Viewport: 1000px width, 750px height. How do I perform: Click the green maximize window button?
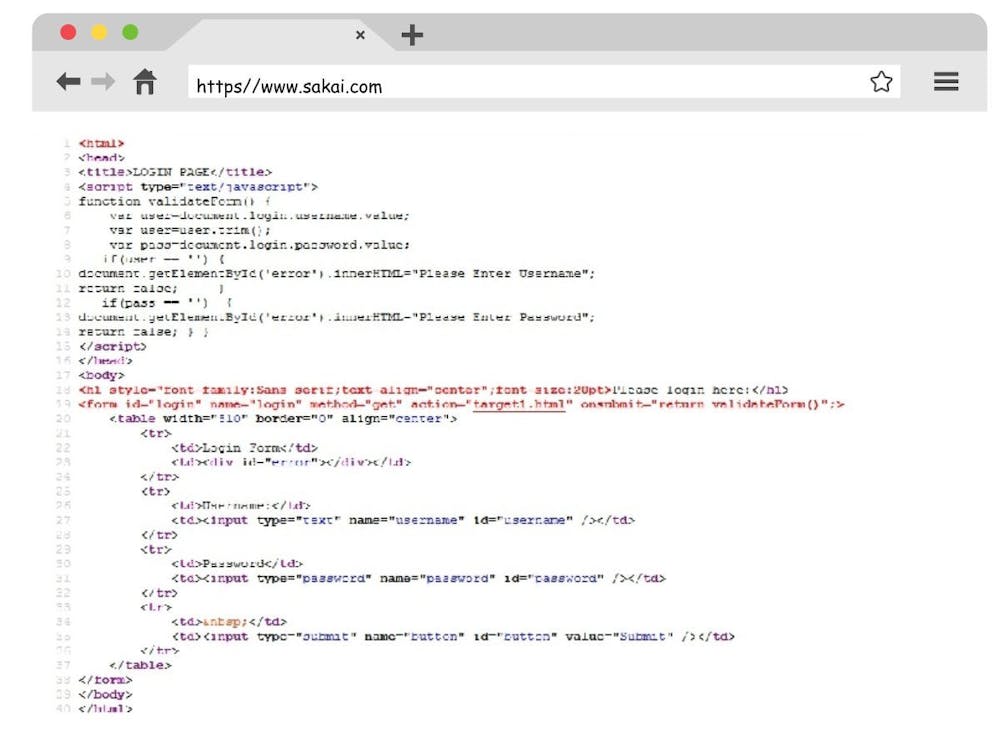pyautogui.click(x=130, y=32)
